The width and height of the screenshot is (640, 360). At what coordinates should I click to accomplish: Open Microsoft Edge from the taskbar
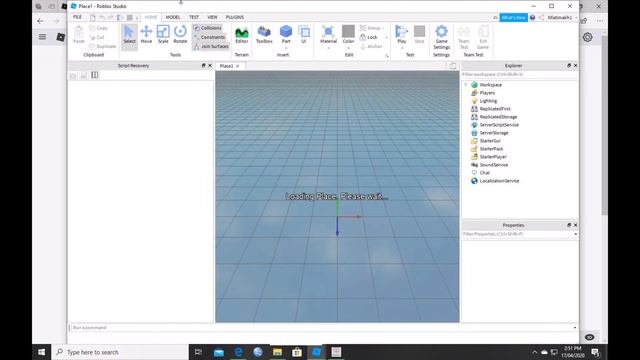point(238,352)
